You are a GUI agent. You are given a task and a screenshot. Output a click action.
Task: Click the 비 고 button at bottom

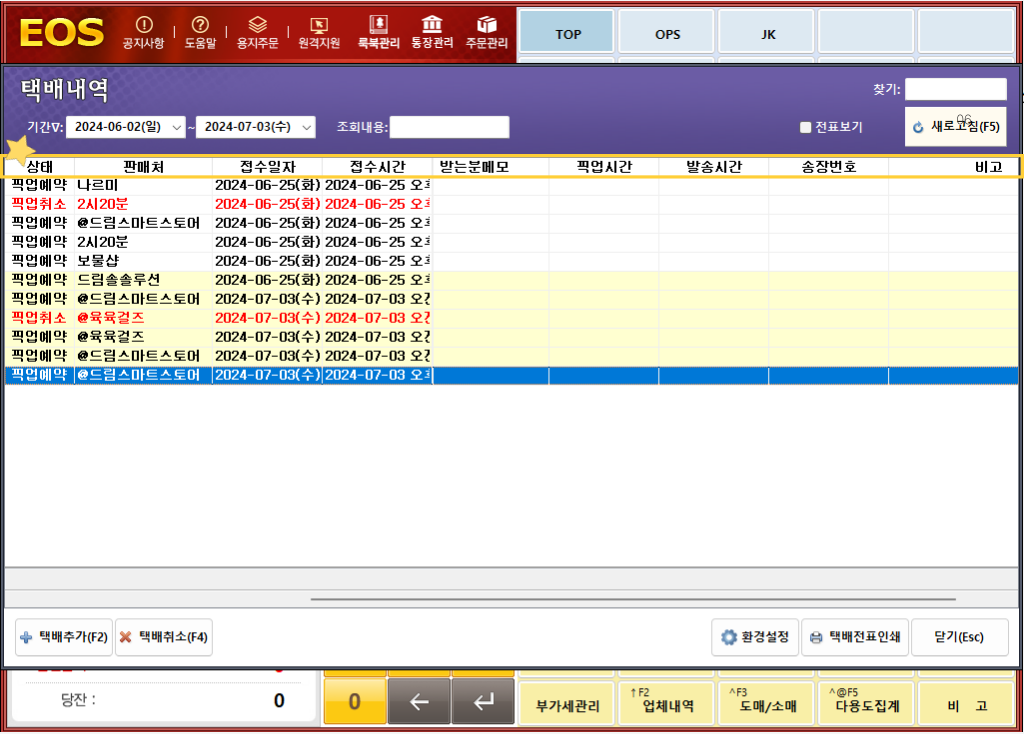click(967, 703)
